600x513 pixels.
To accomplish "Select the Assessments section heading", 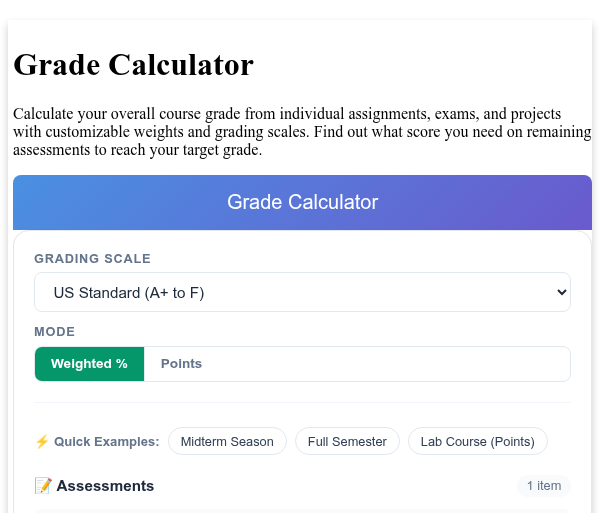I will (x=105, y=486).
